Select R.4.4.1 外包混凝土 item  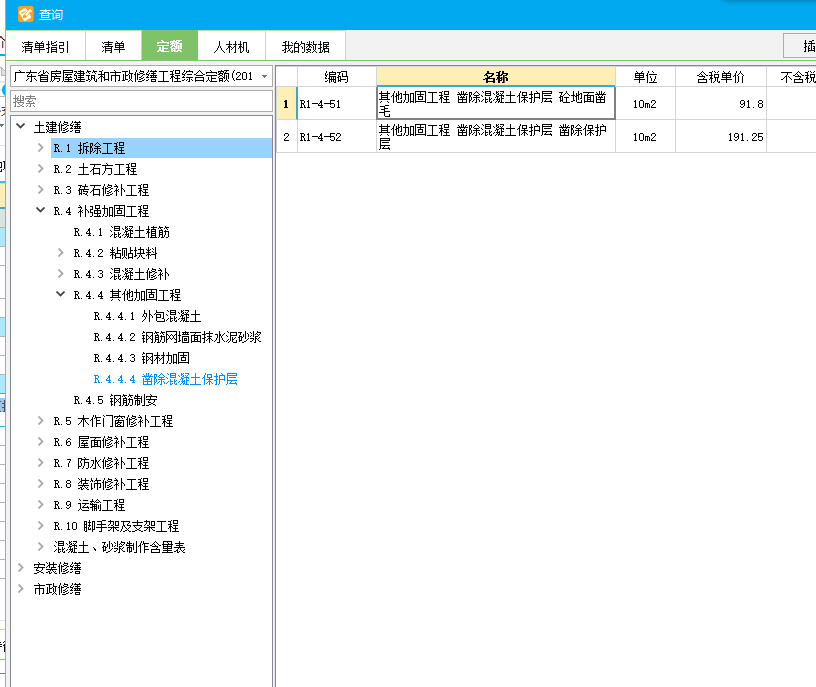tap(147, 316)
